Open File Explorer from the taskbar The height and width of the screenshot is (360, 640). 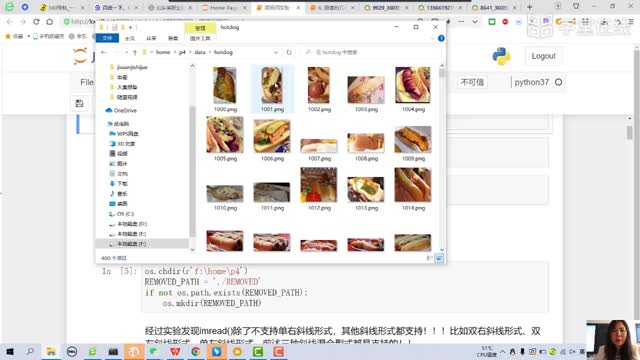(51, 351)
